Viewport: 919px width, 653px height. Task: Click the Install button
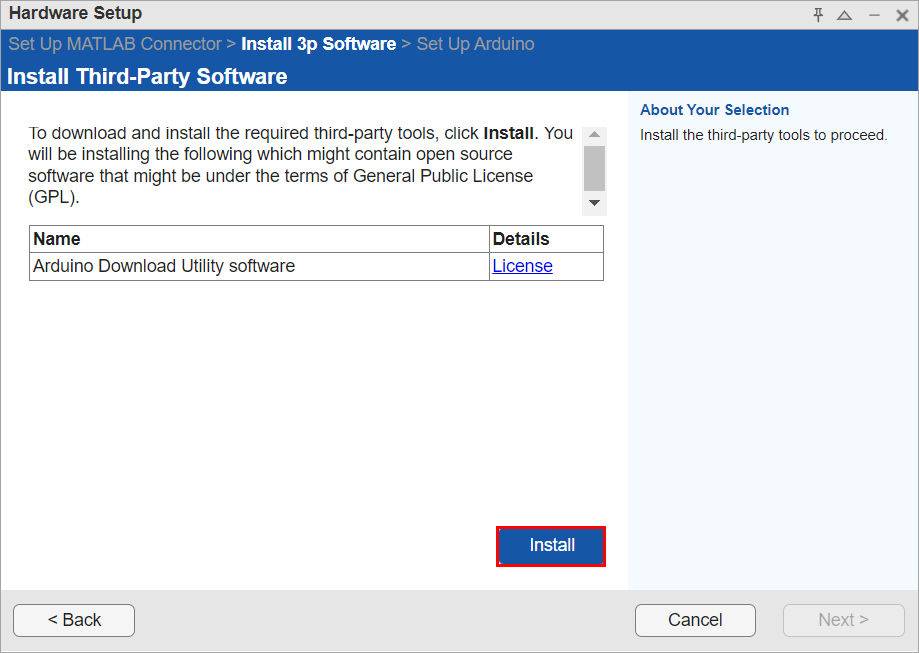(550, 546)
